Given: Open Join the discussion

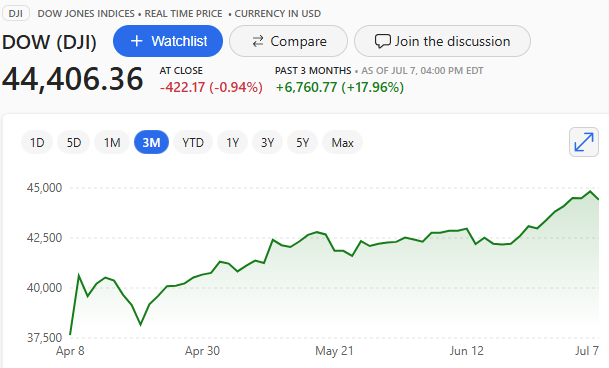Looking at the screenshot, I should click(x=442, y=41).
